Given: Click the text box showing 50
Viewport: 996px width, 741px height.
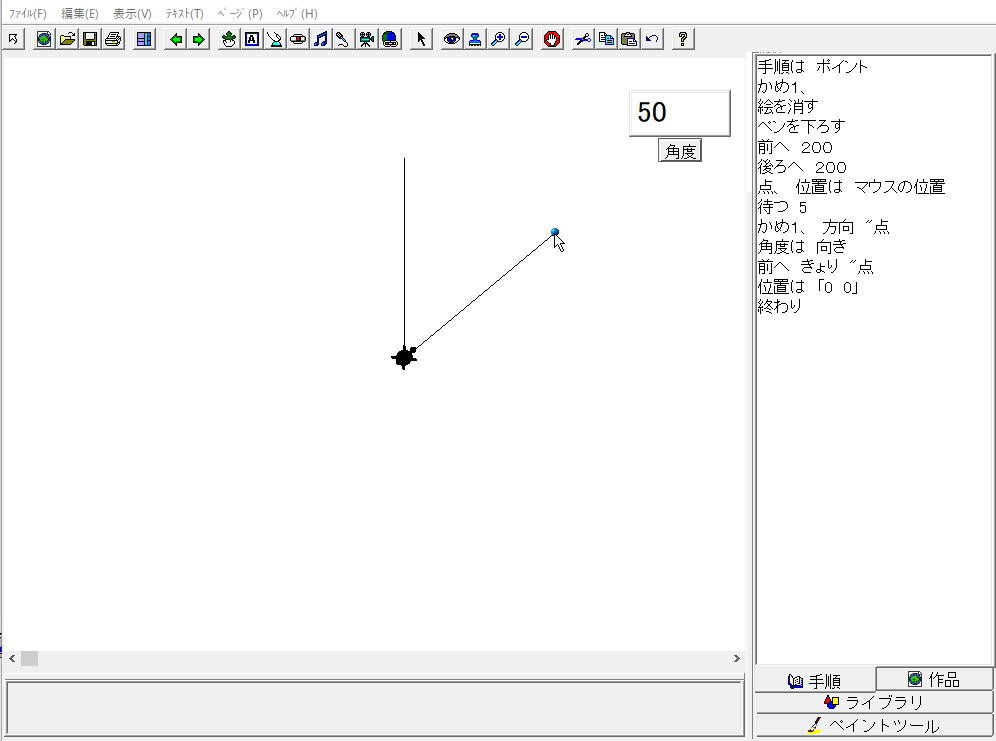Looking at the screenshot, I should (679, 113).
